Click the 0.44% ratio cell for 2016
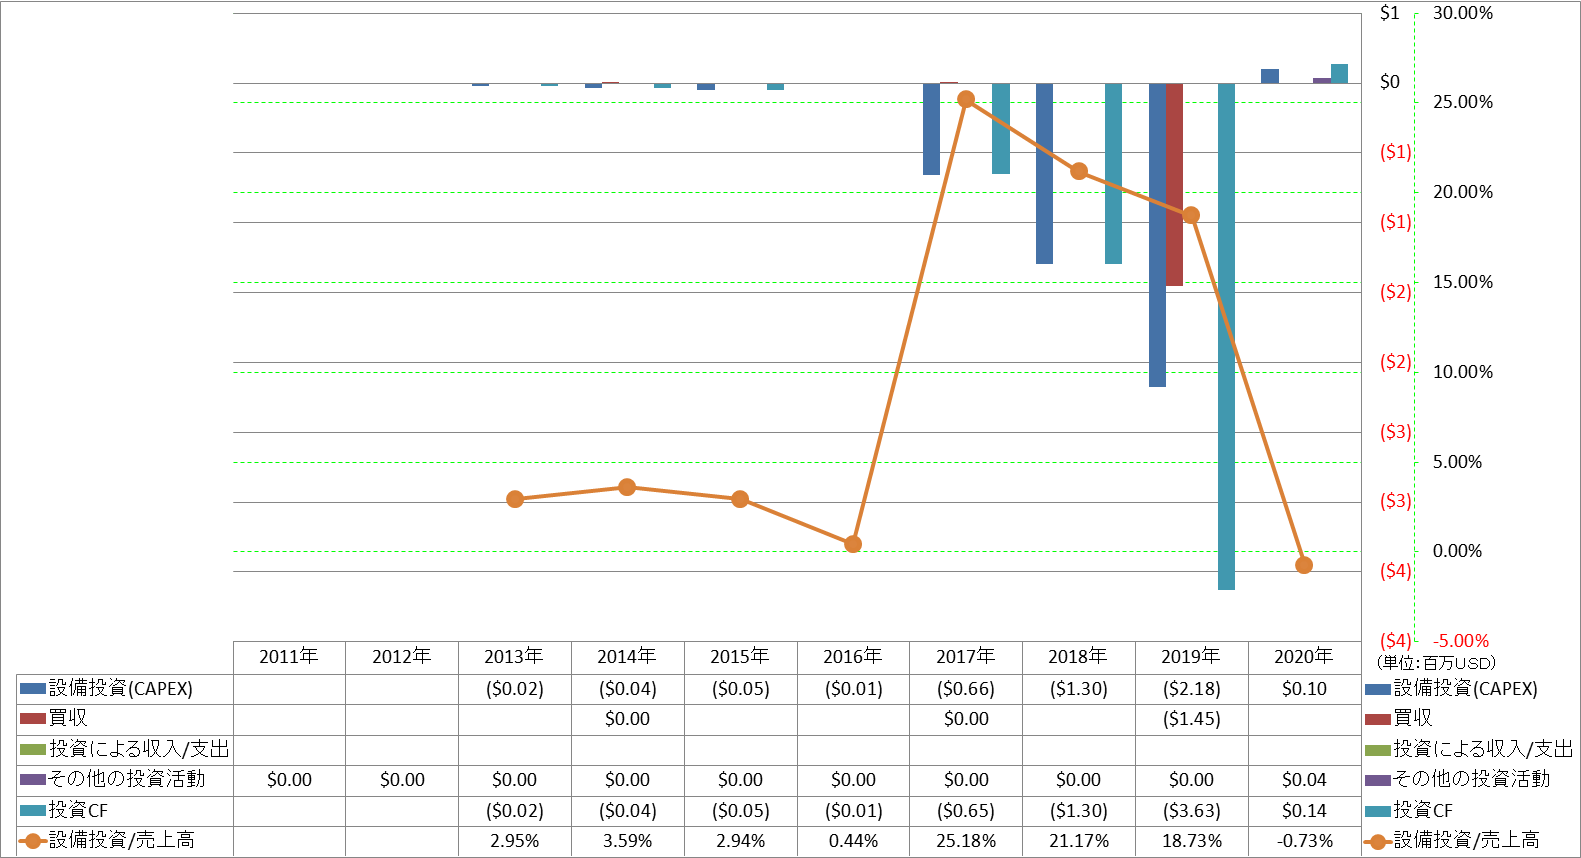 (x=853, y=841)
